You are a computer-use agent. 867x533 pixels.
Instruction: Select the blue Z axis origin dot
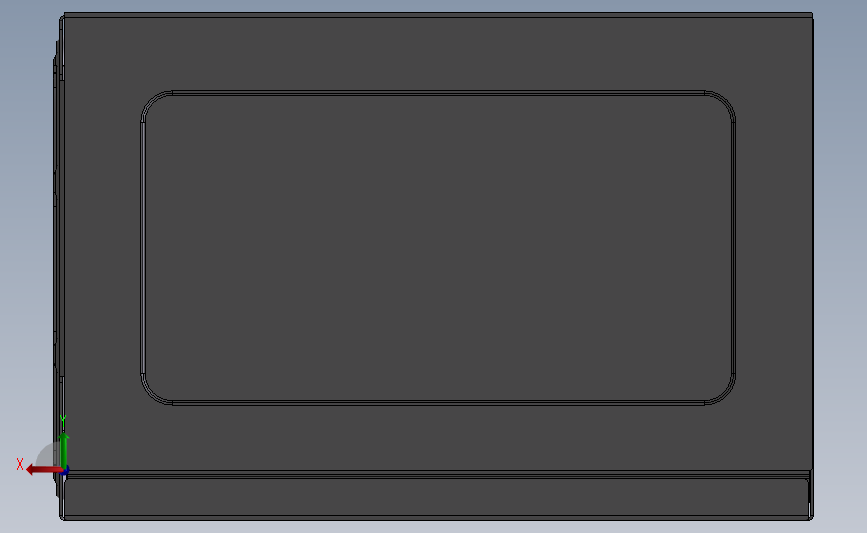[x=65, y=471]
